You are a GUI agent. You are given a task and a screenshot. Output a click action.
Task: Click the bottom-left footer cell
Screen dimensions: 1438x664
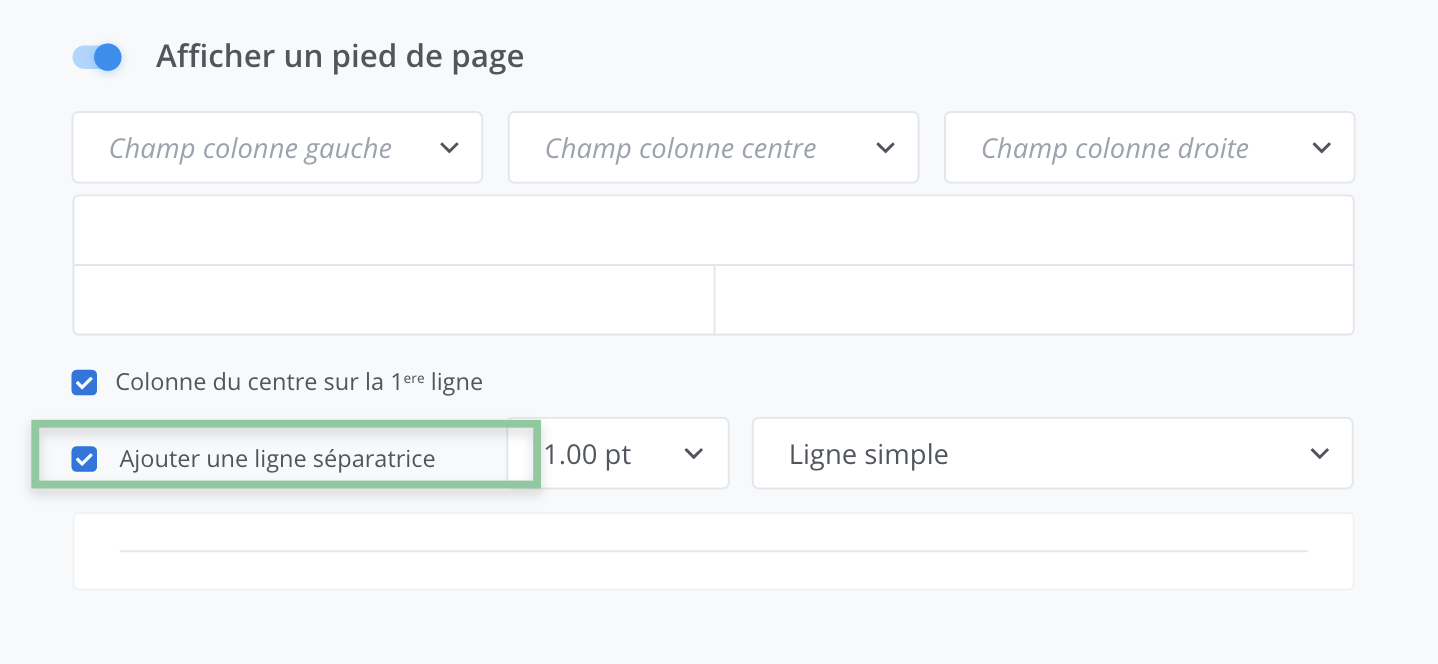393,299
